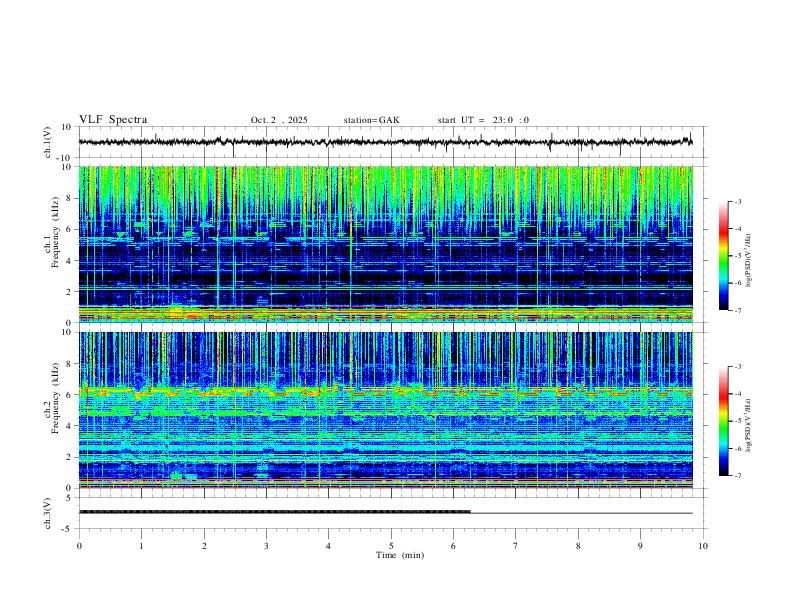Screen dimensions: 792x612
Task: Click the "-7" tick on the lower colorbar
Action: click(x=738, y=476)
